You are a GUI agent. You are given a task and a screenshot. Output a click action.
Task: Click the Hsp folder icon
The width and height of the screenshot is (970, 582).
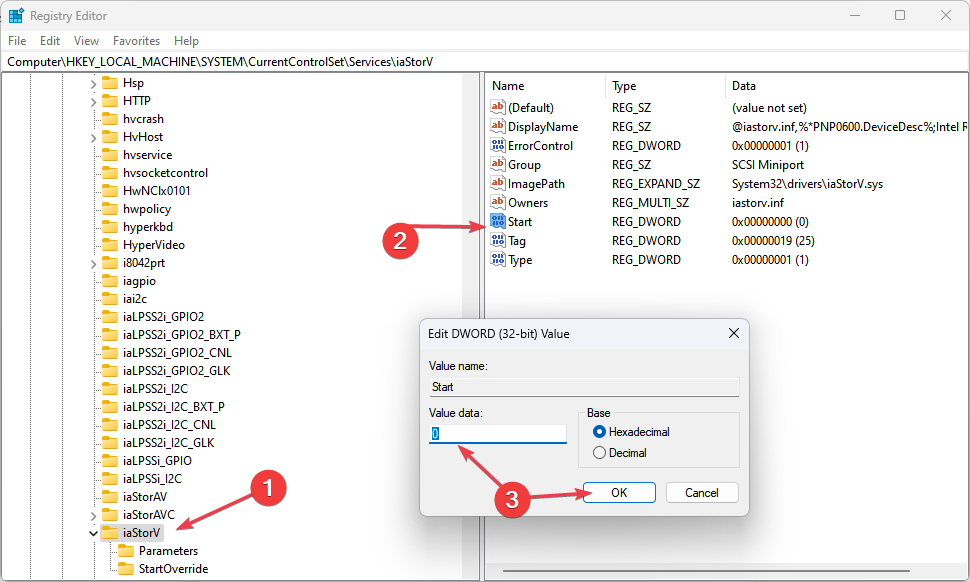point(109,83)
